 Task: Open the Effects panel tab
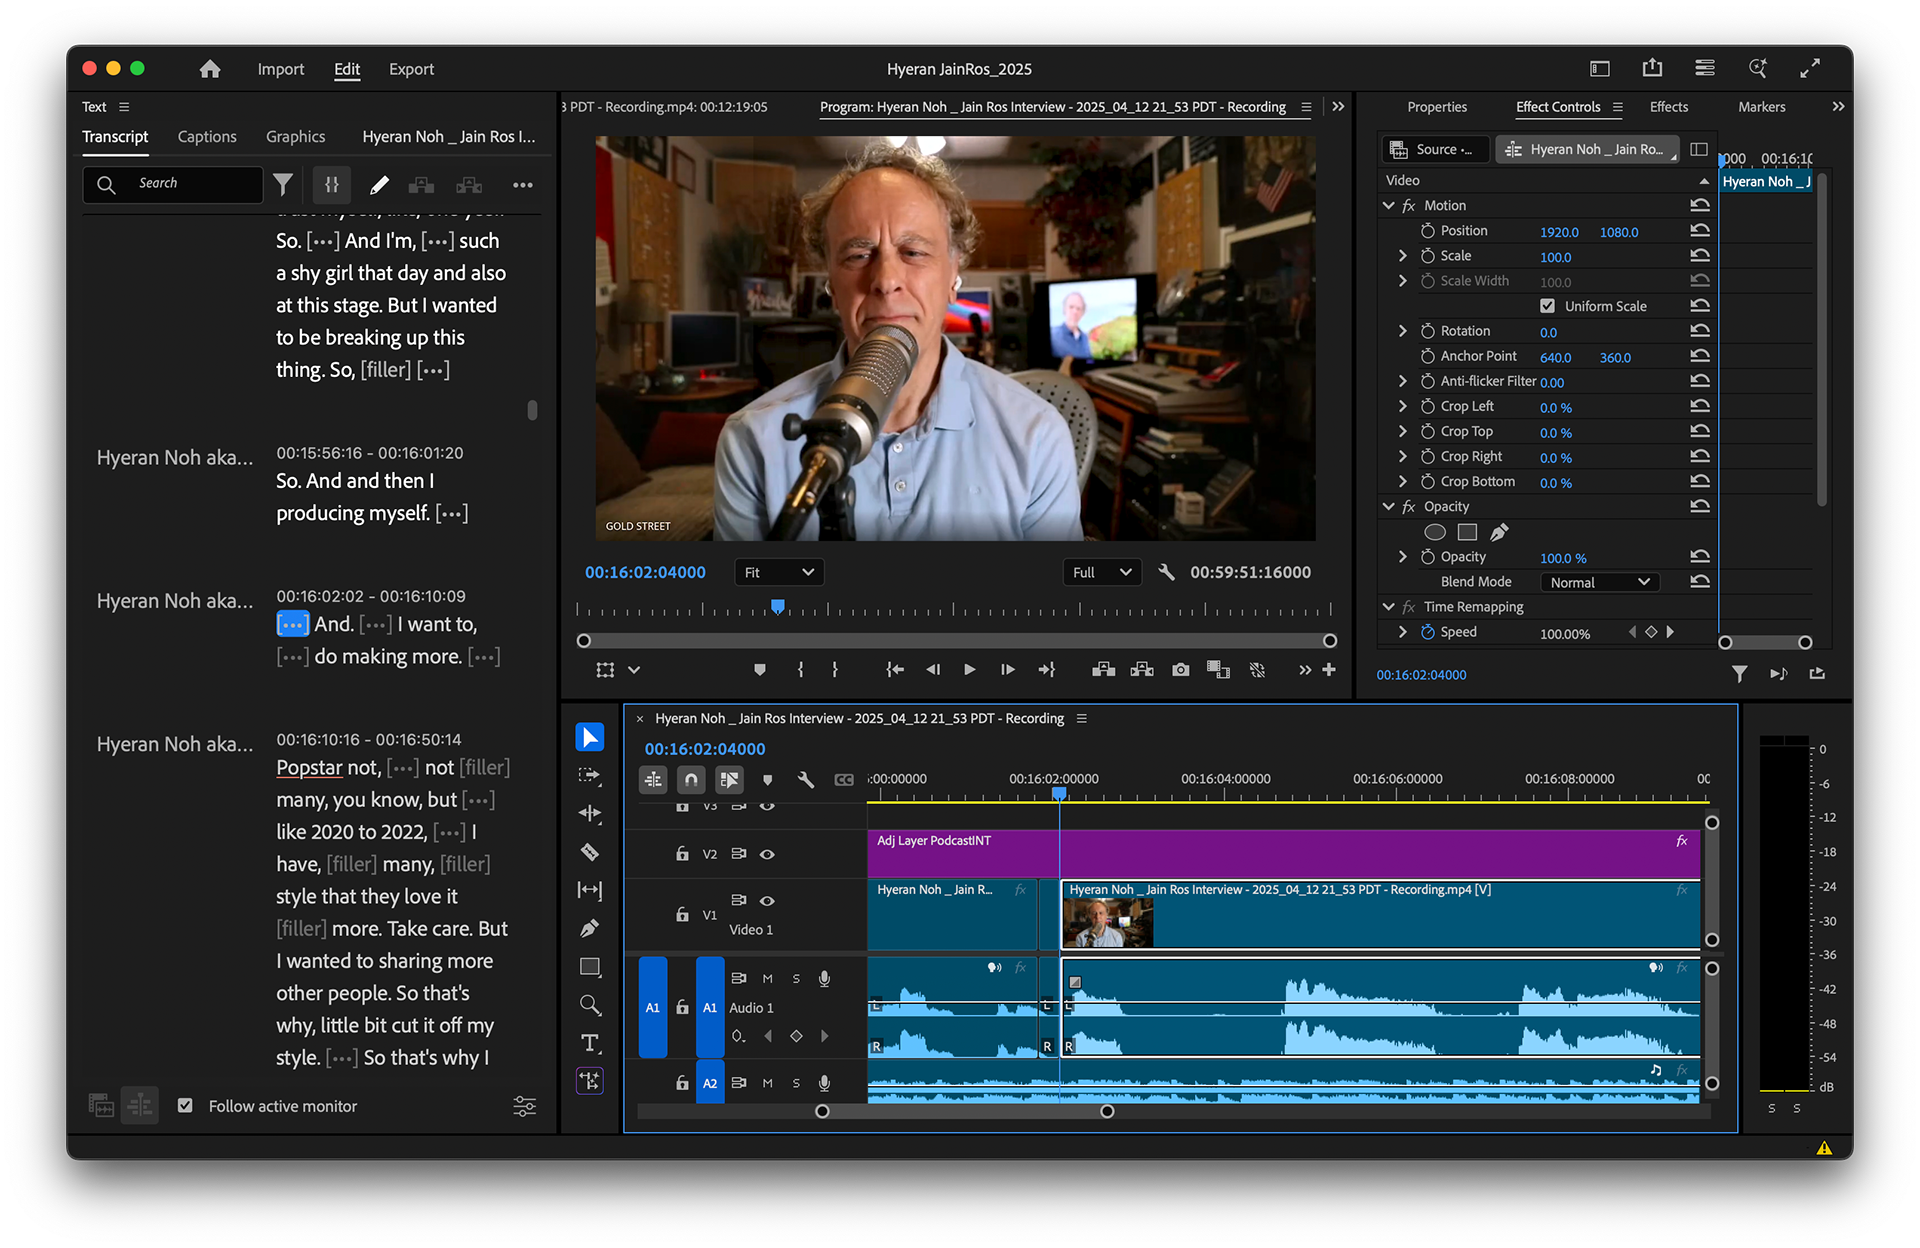1668,107
